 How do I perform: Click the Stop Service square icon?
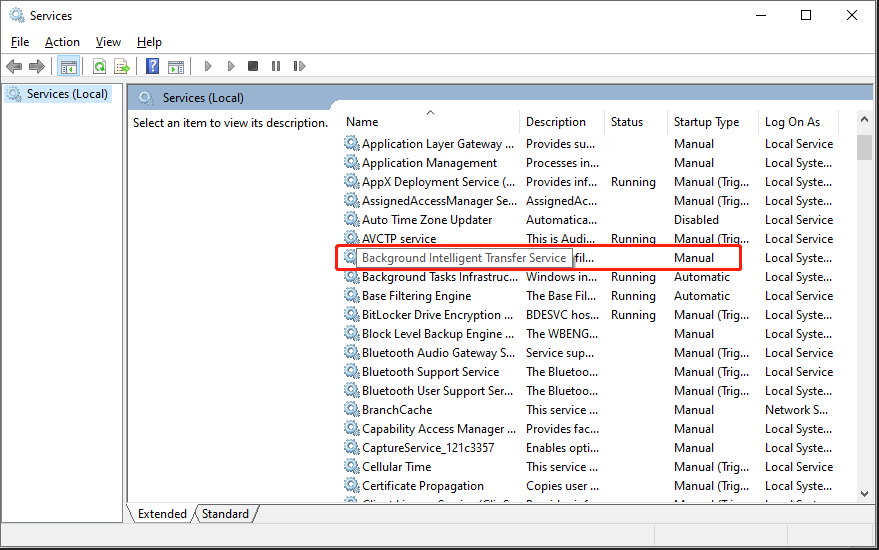pyautogui.click(x=253, y=66)
